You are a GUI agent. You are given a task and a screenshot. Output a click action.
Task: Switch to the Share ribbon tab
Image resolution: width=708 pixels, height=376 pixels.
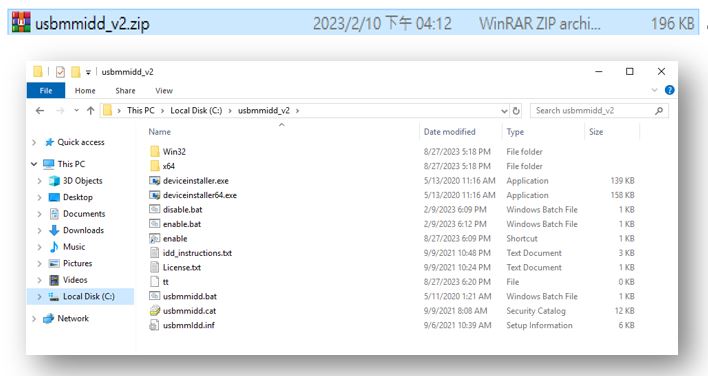(x=125, y=91)
